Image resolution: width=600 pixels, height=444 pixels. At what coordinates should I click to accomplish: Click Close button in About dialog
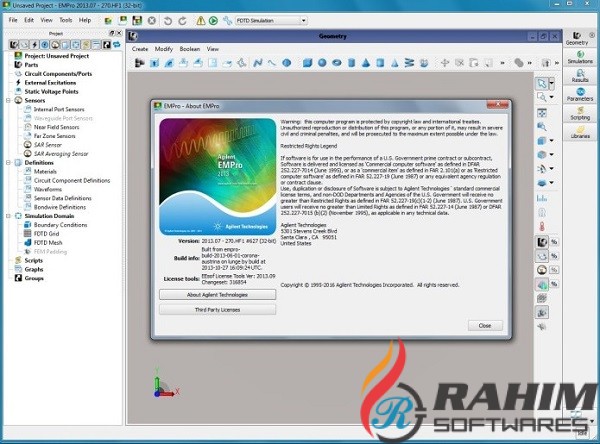485,326
